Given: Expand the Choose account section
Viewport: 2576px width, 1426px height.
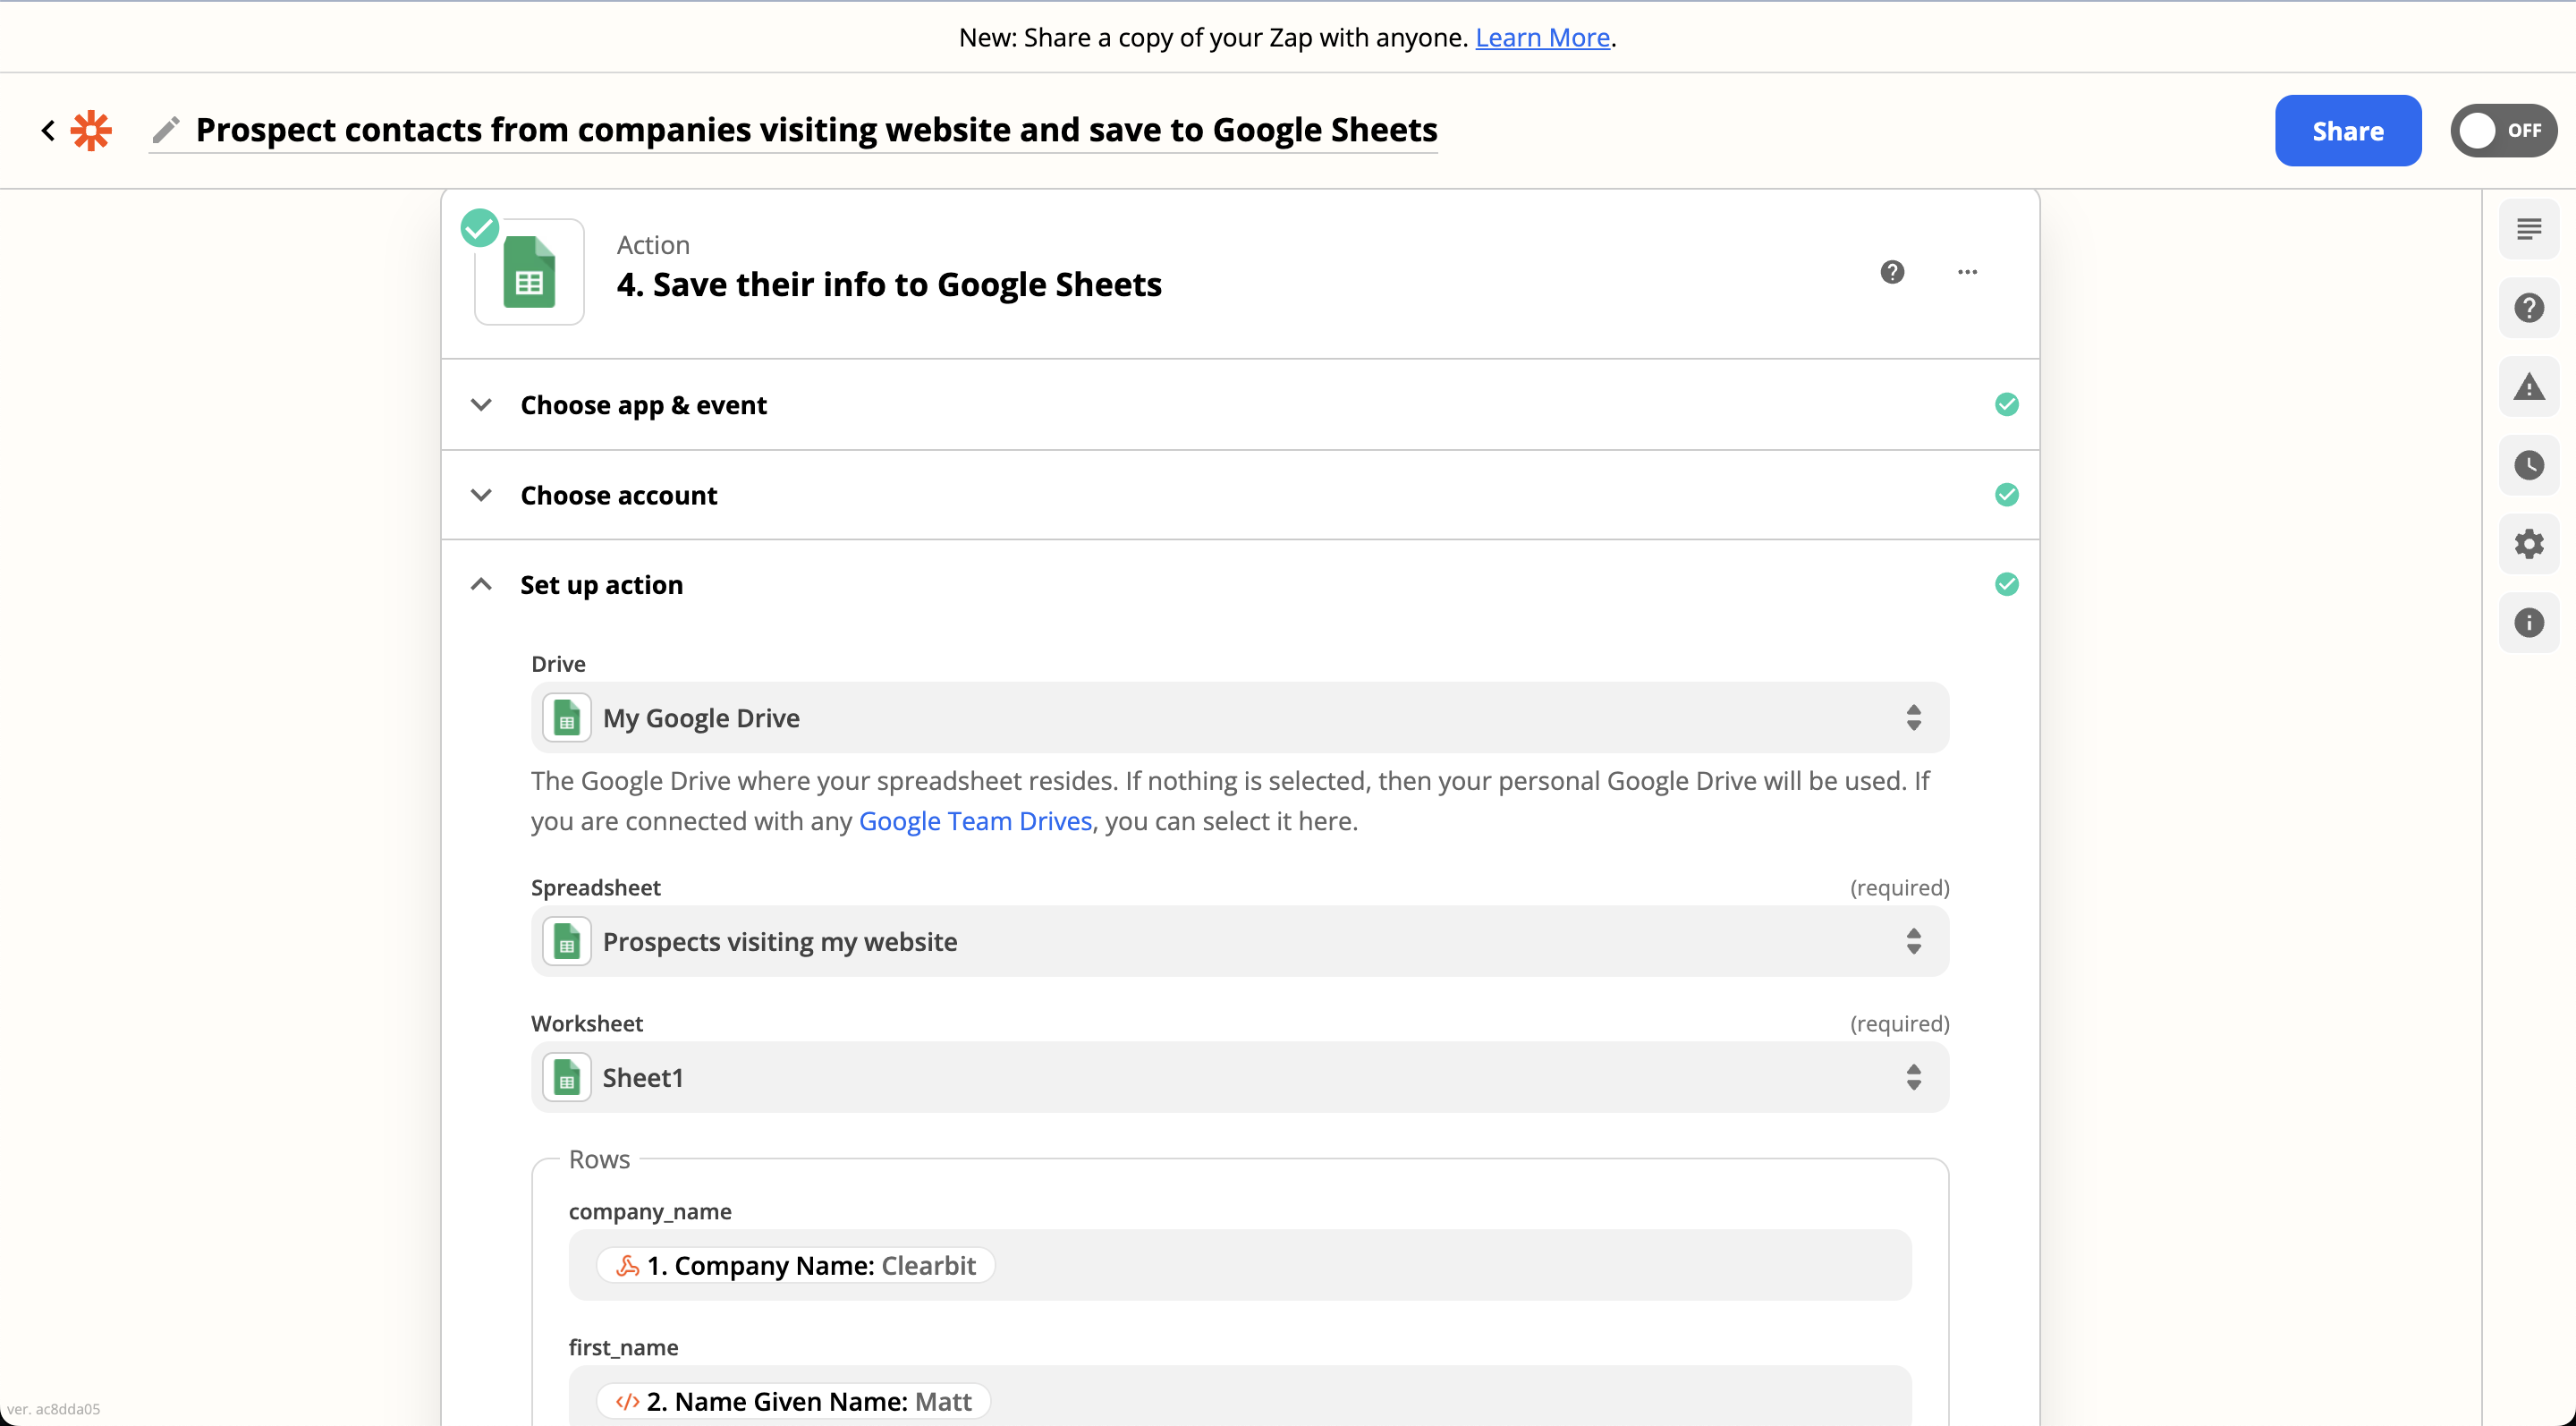Looking at the screenshot, I should (1240, 495).
